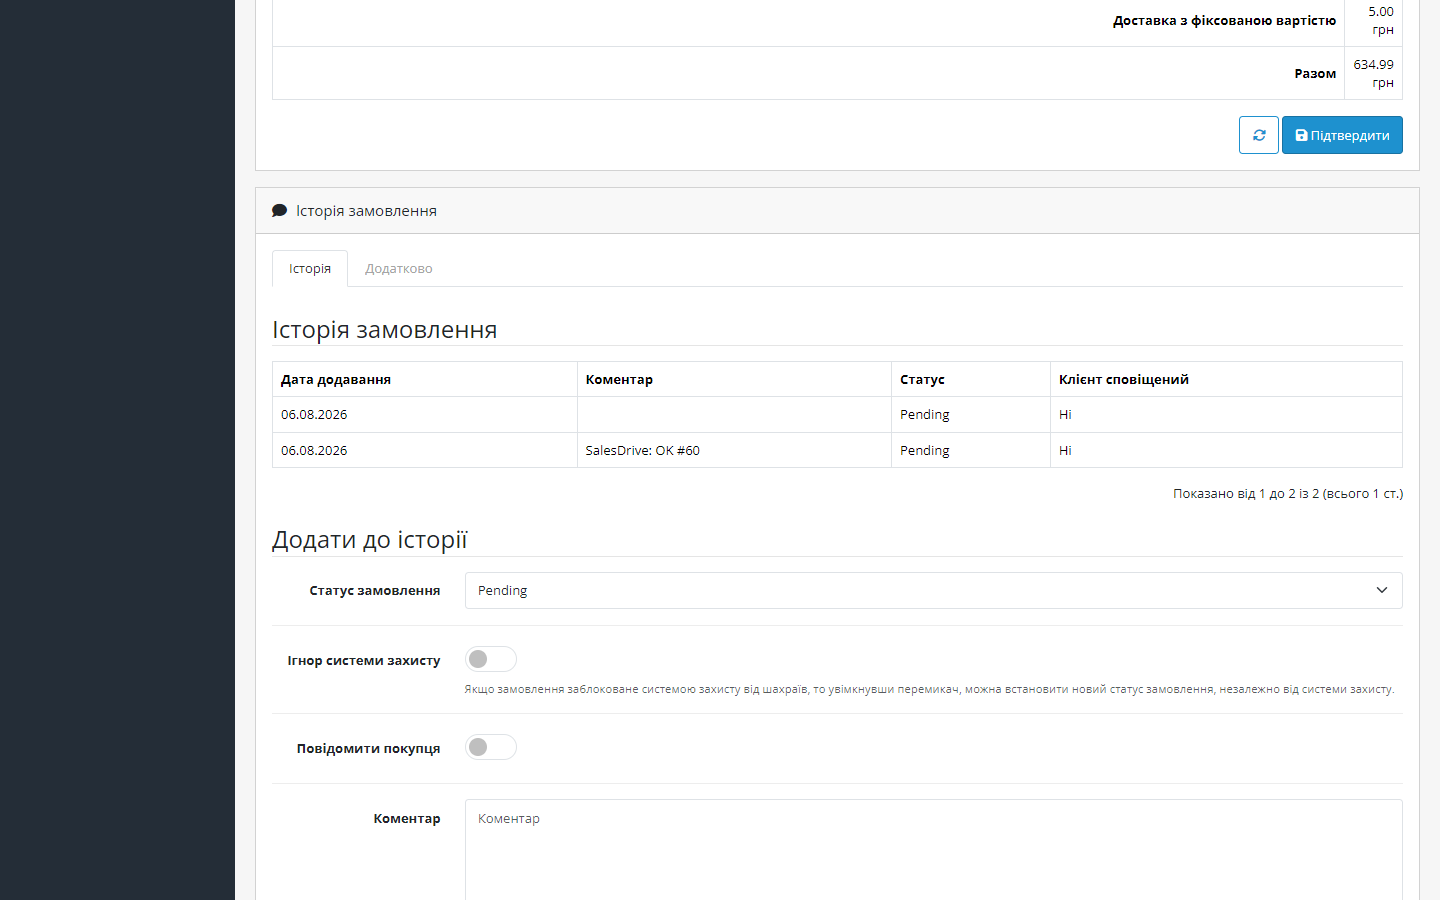Toggle the Ігнор системи захисту switch
Screen dimensions: 1440x900
pyautogui.click(x=491, y=659)
